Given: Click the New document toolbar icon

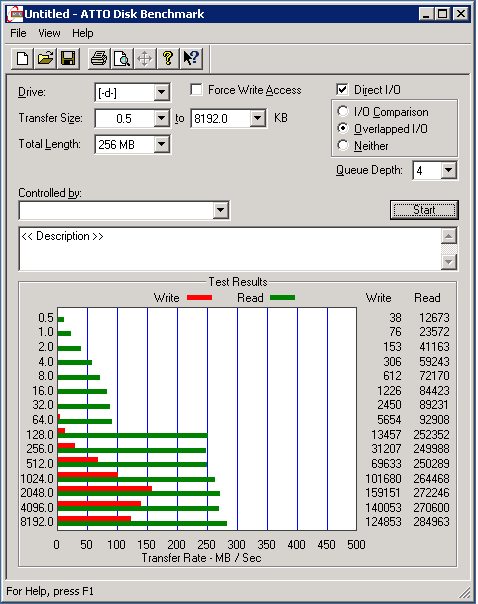Looking at the screenshot, I should 22,59.
